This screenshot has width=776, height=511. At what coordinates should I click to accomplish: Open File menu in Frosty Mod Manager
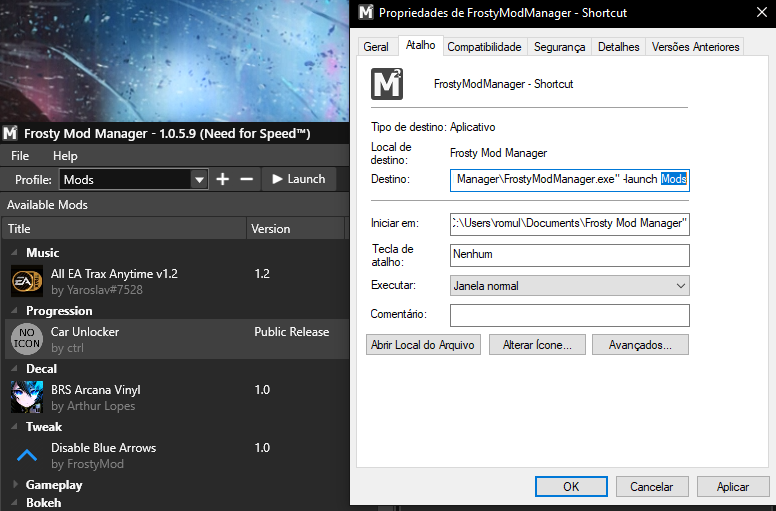(20, 156)
